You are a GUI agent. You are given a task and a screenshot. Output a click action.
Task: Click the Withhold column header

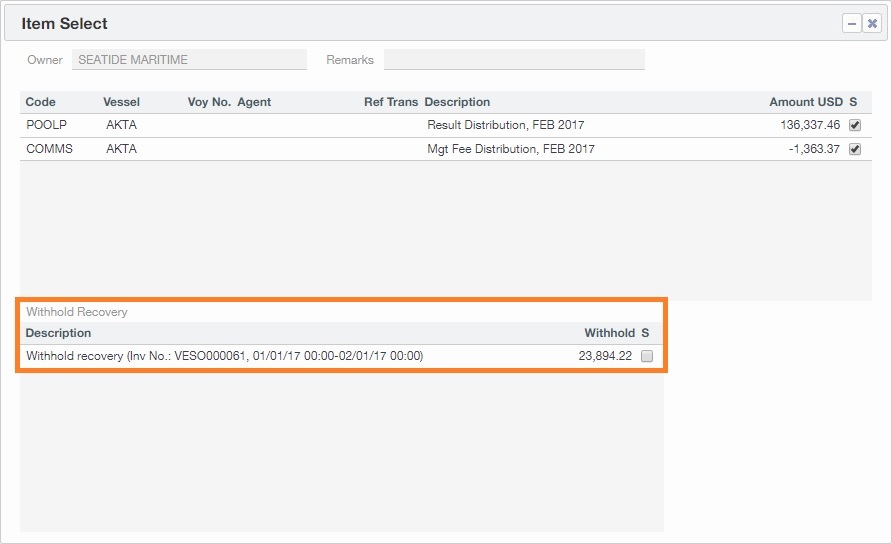click(x=609, y=333)
